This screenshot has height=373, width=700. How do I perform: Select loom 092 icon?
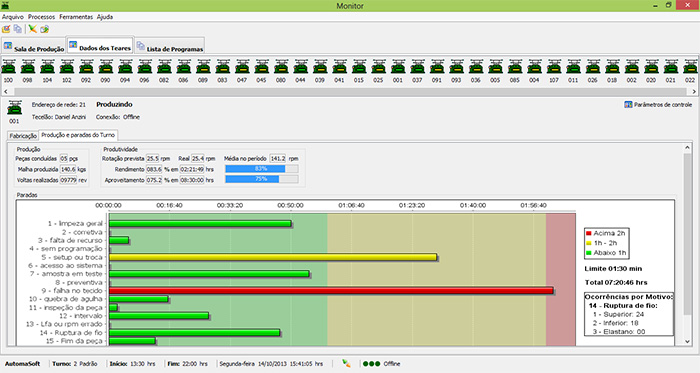[x=86, y=67]
